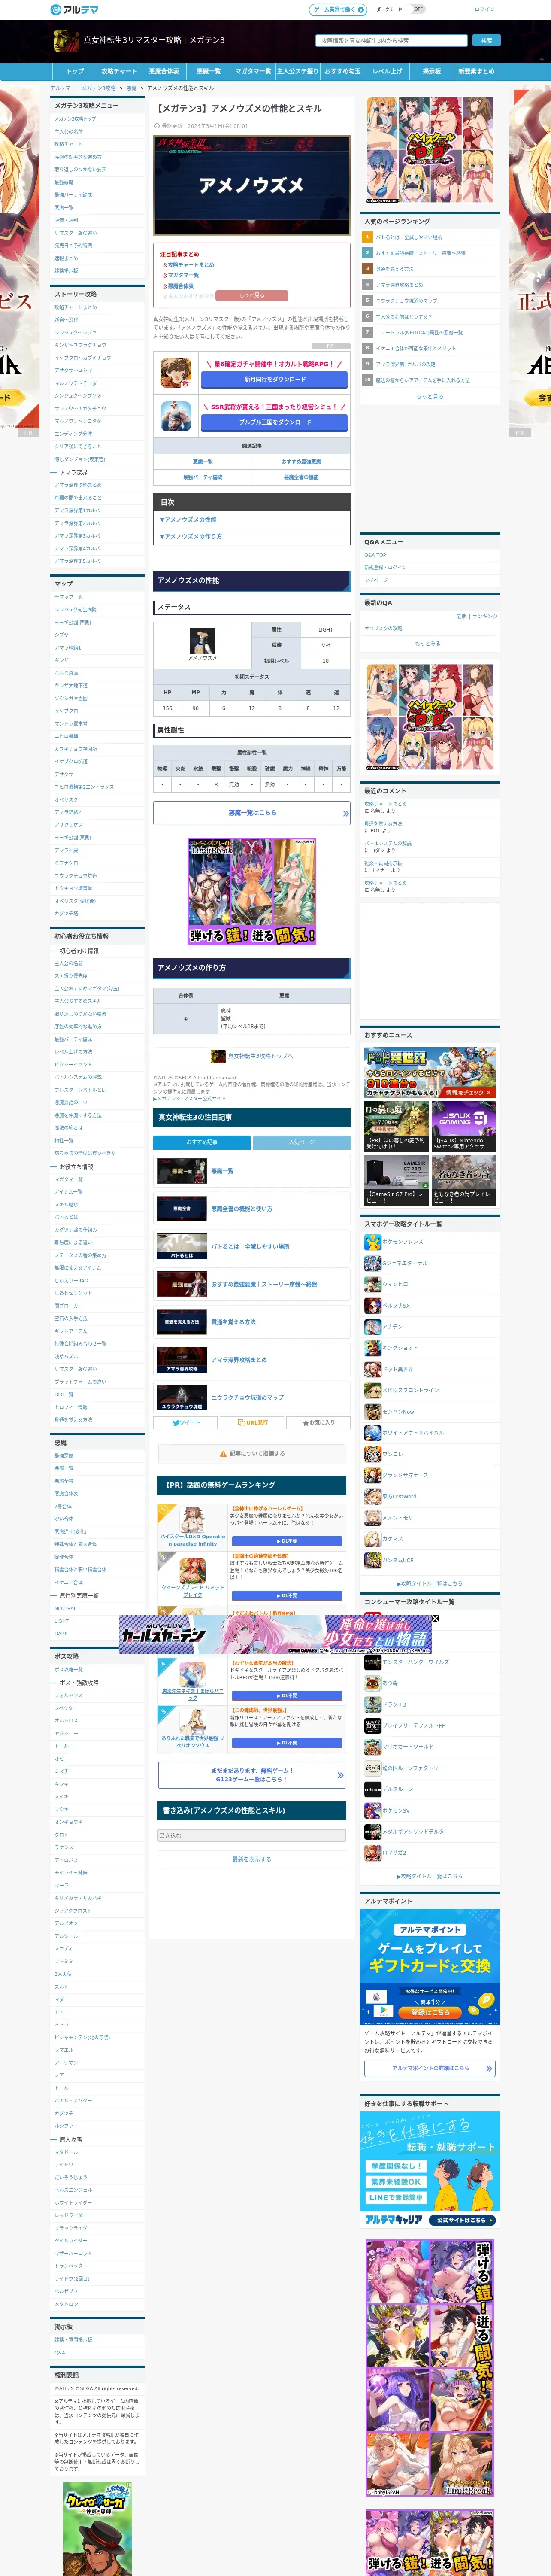Open the キングショット app icon

pyautogui.click(x=373, y=1348)
